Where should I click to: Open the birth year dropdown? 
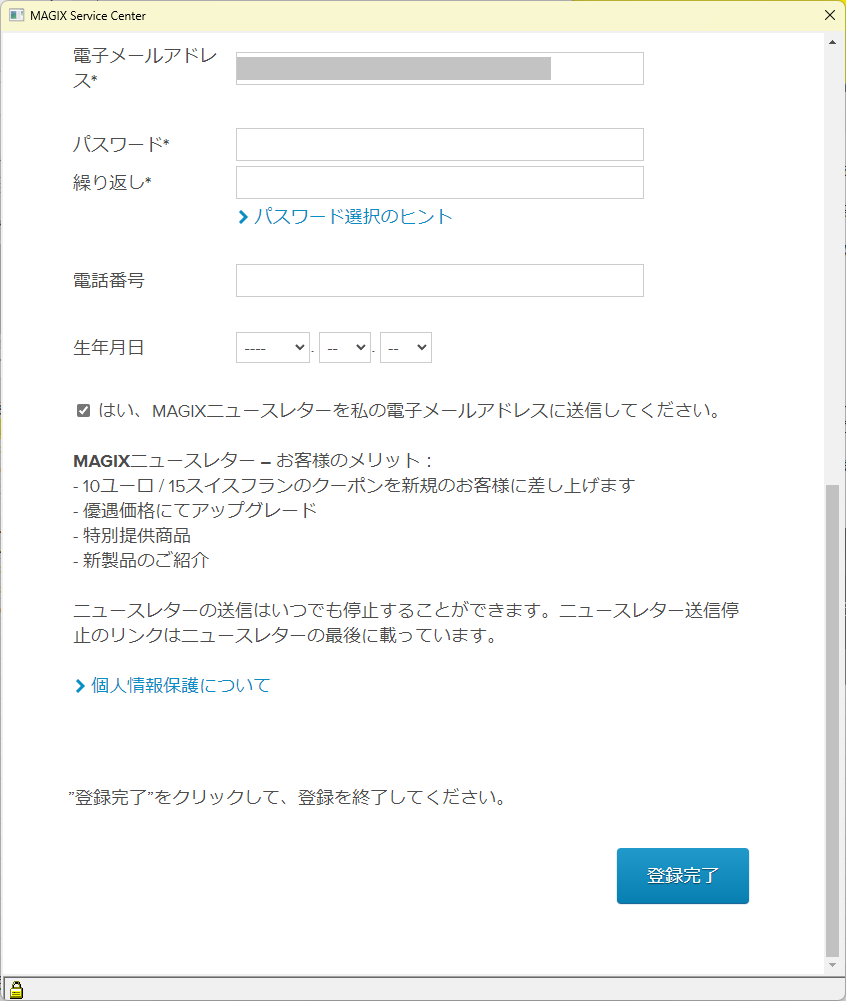pos(273,347)
